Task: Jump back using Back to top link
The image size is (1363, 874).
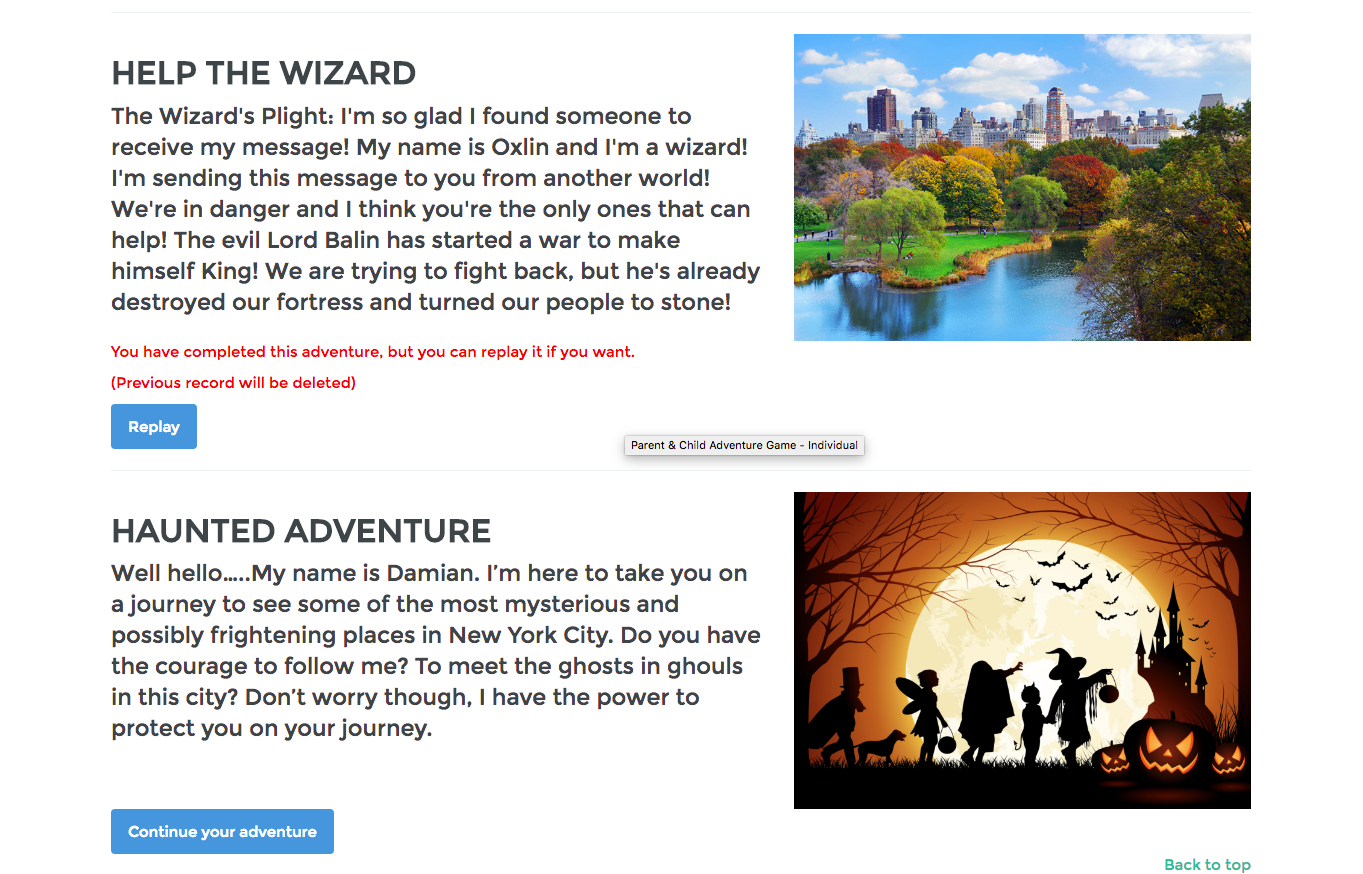Action: coord(1207,864)
